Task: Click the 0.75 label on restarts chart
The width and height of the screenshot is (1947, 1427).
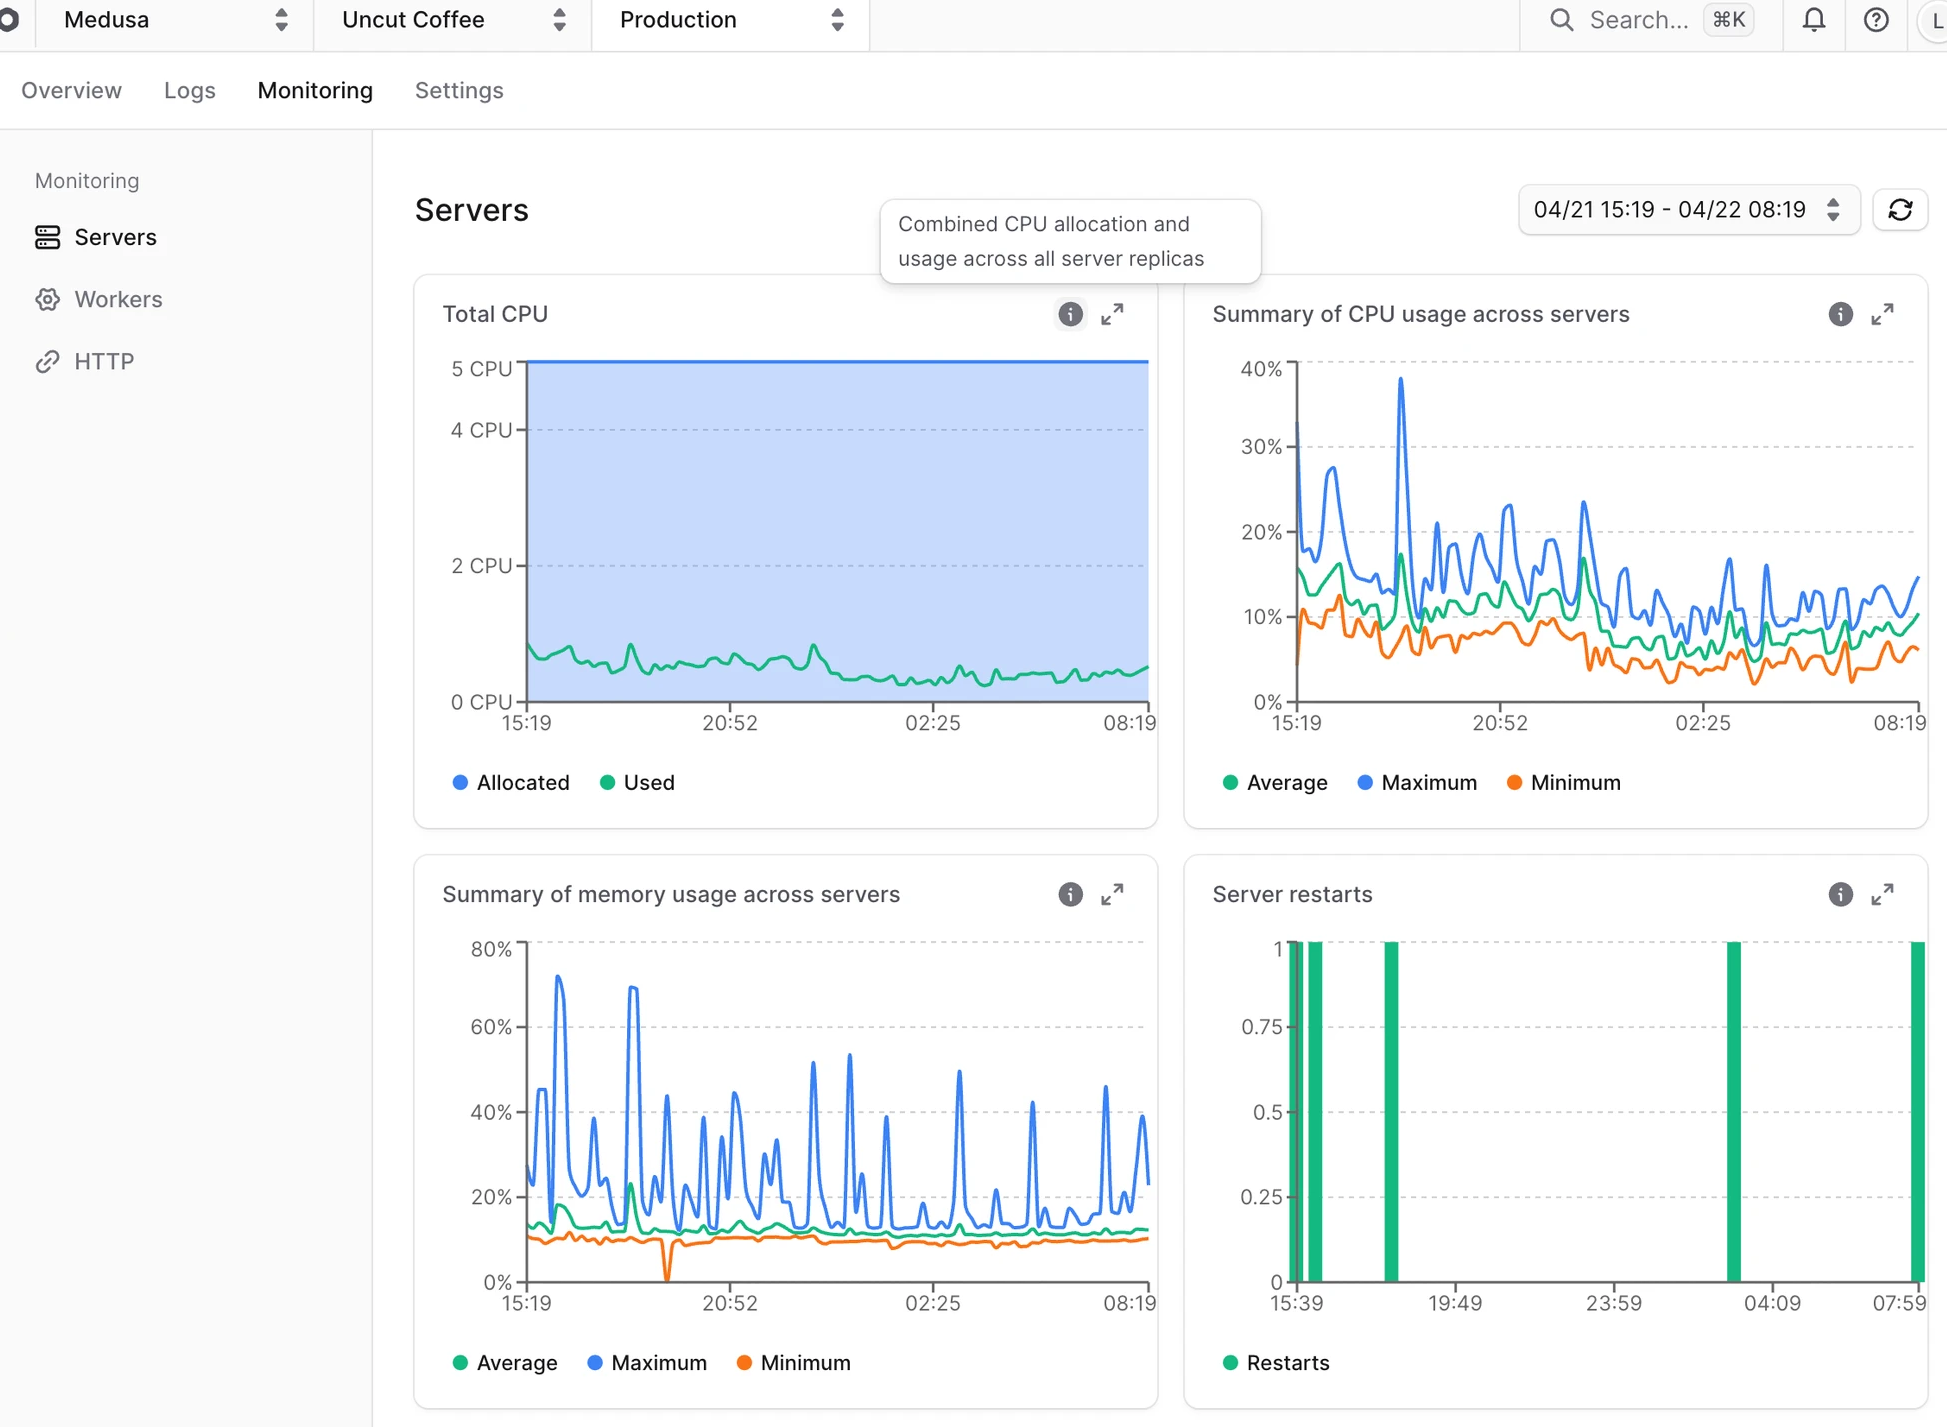Action: click(x=1261, y=1027)
